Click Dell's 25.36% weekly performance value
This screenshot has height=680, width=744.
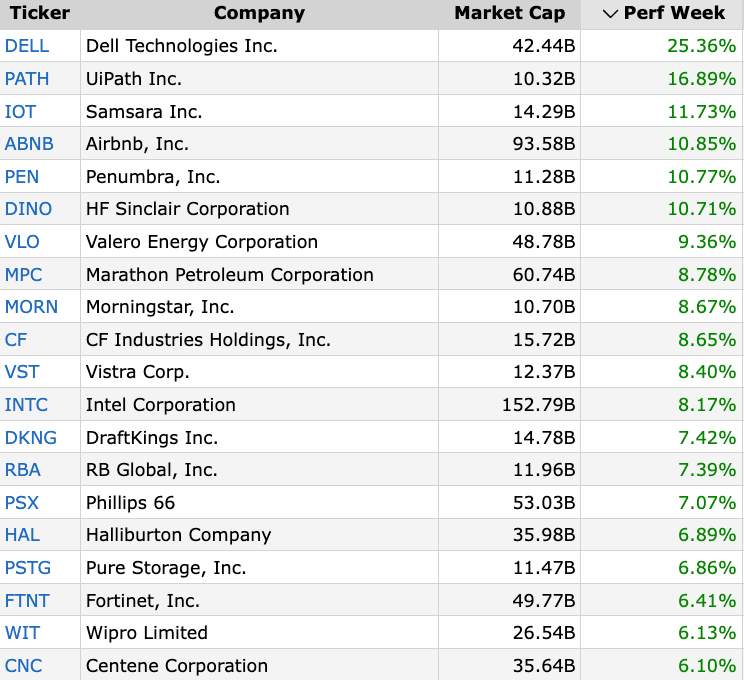(x=701, y=46)
